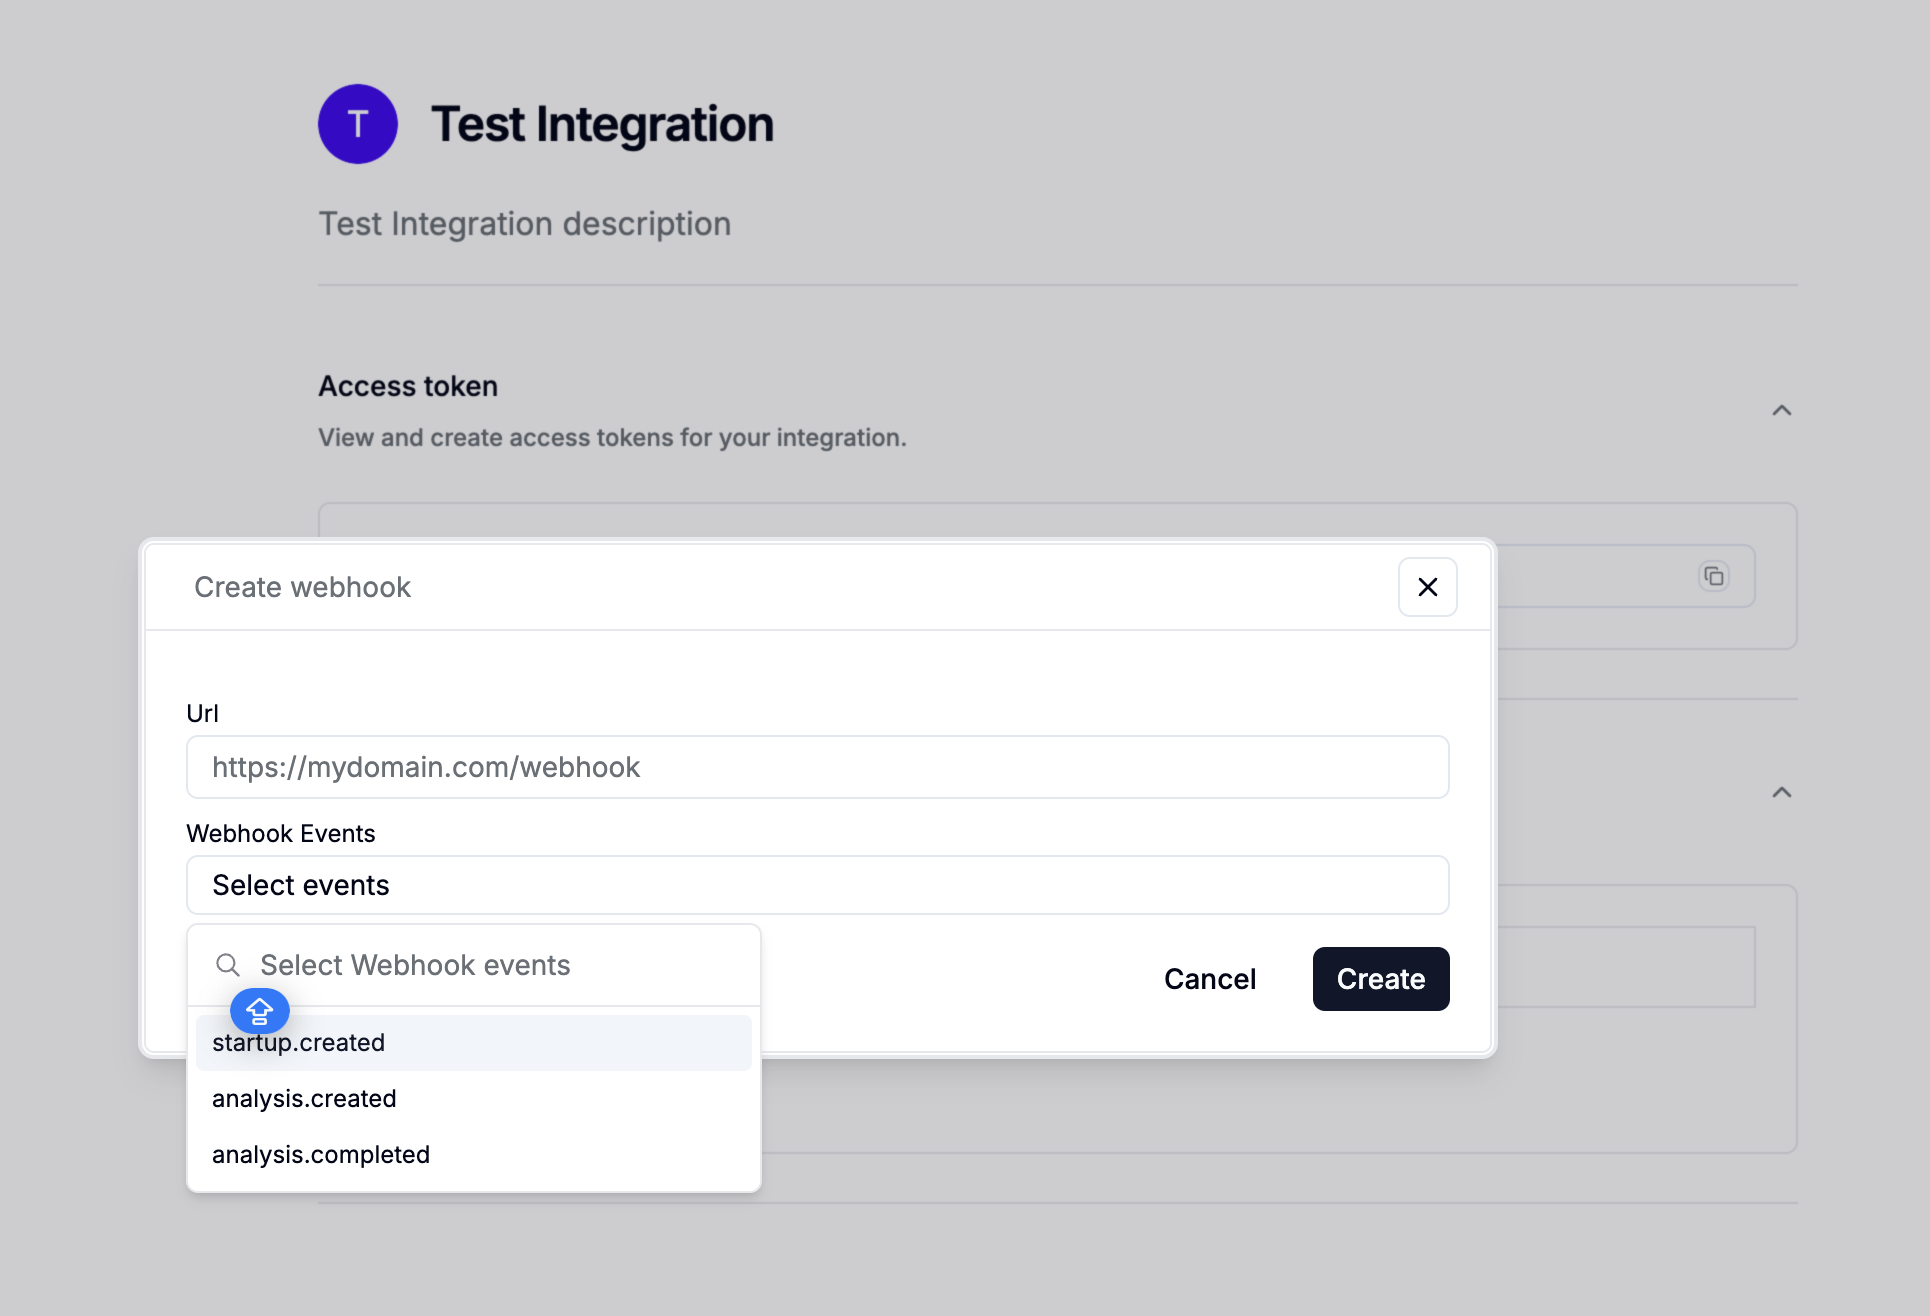Click the blue upload badge icon
The image size is (1930, 1316).
coord(259,1011)
